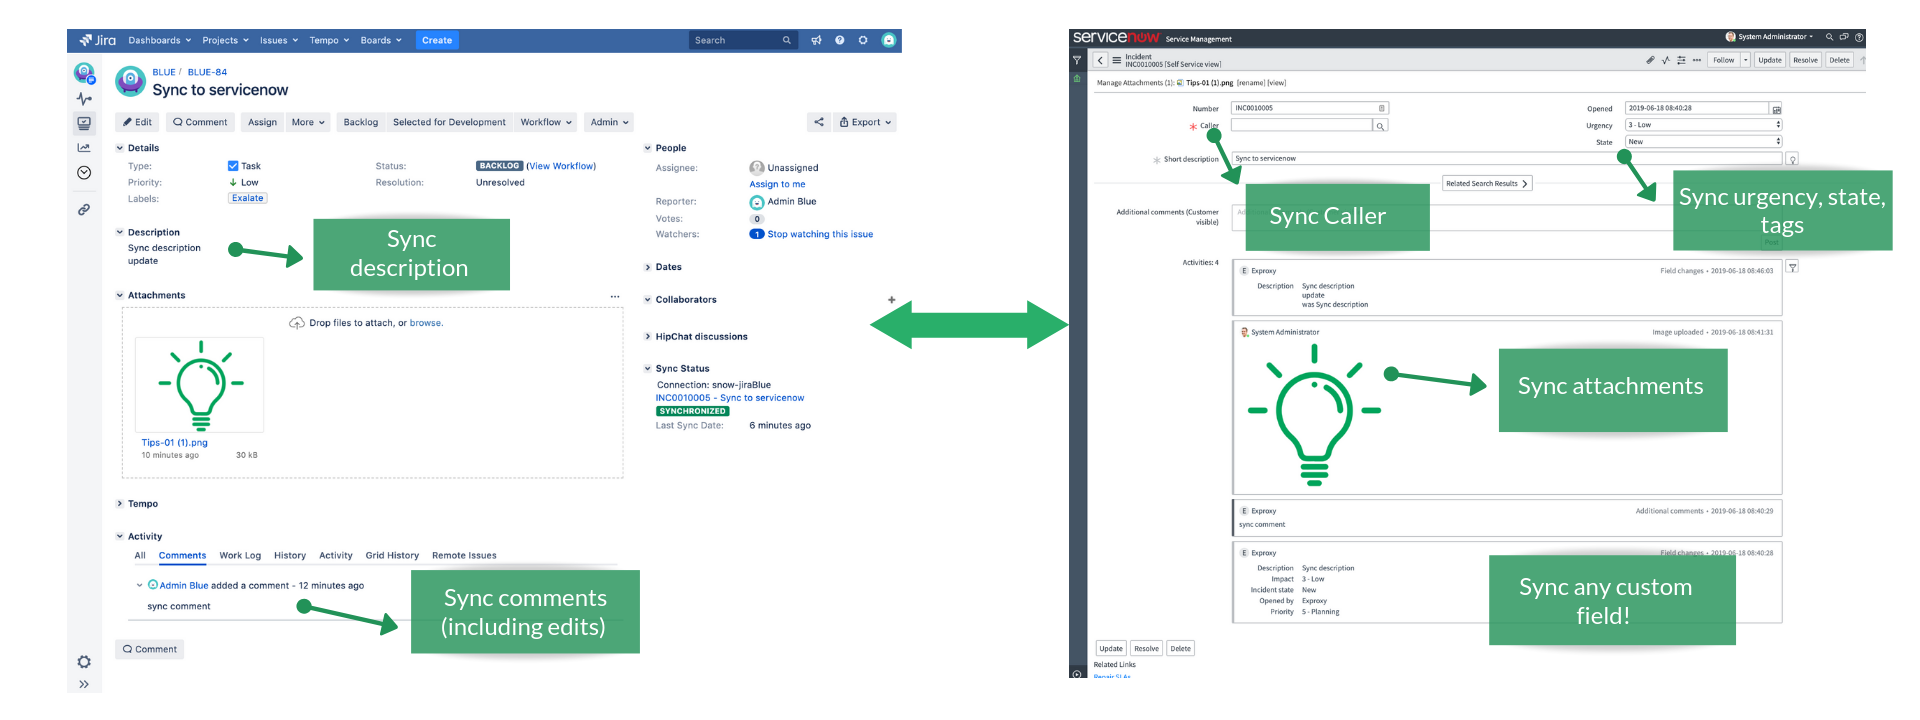
Task: Open the Urgency dropdown in ServiceNow
Action: point(1703,125)
